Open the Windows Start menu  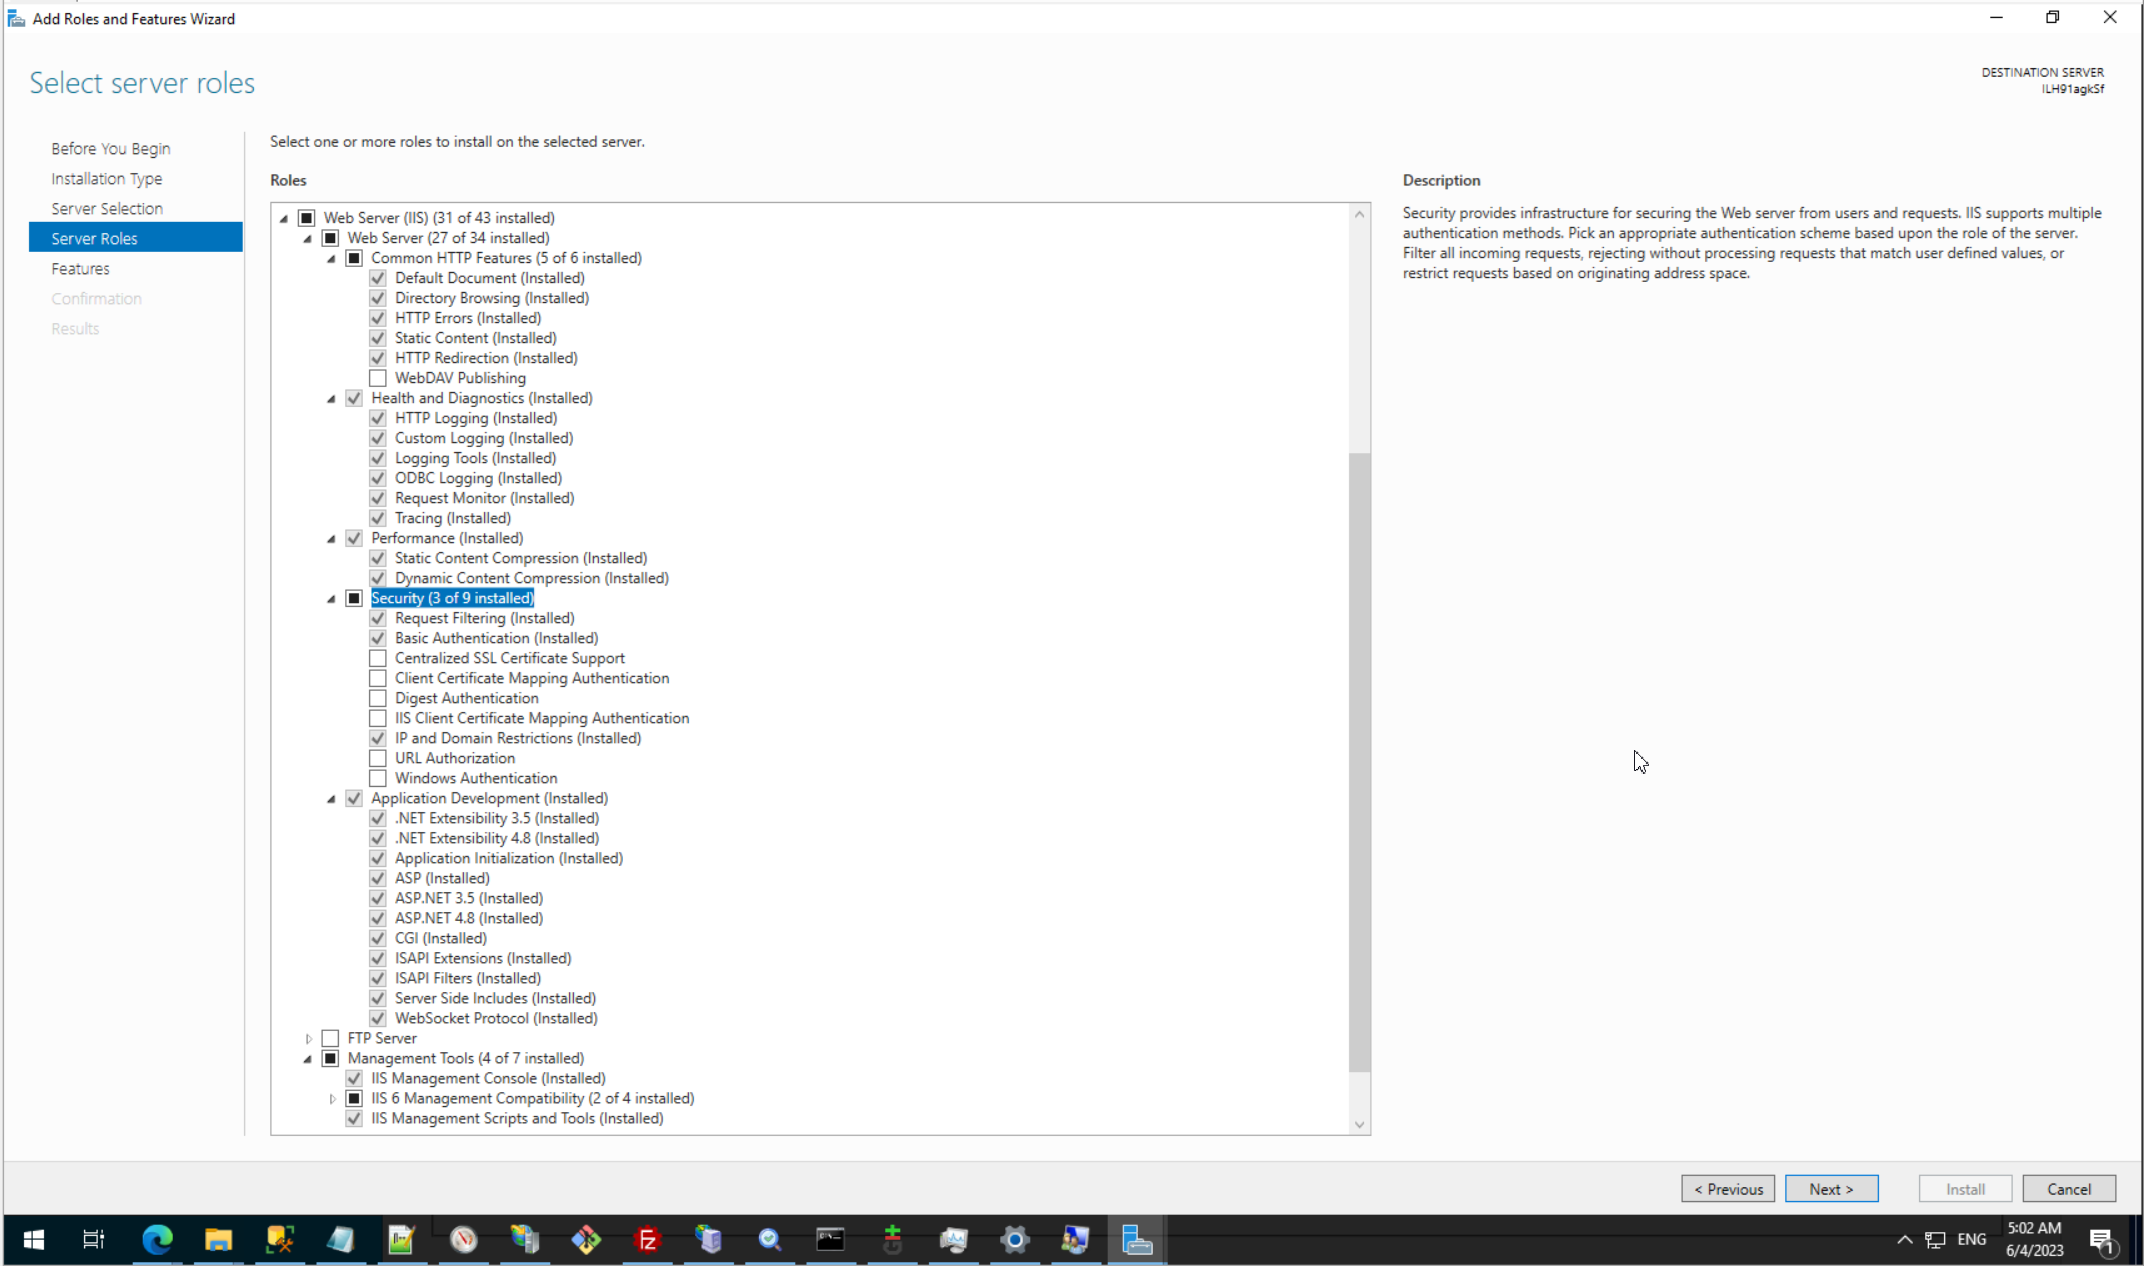33,1240
